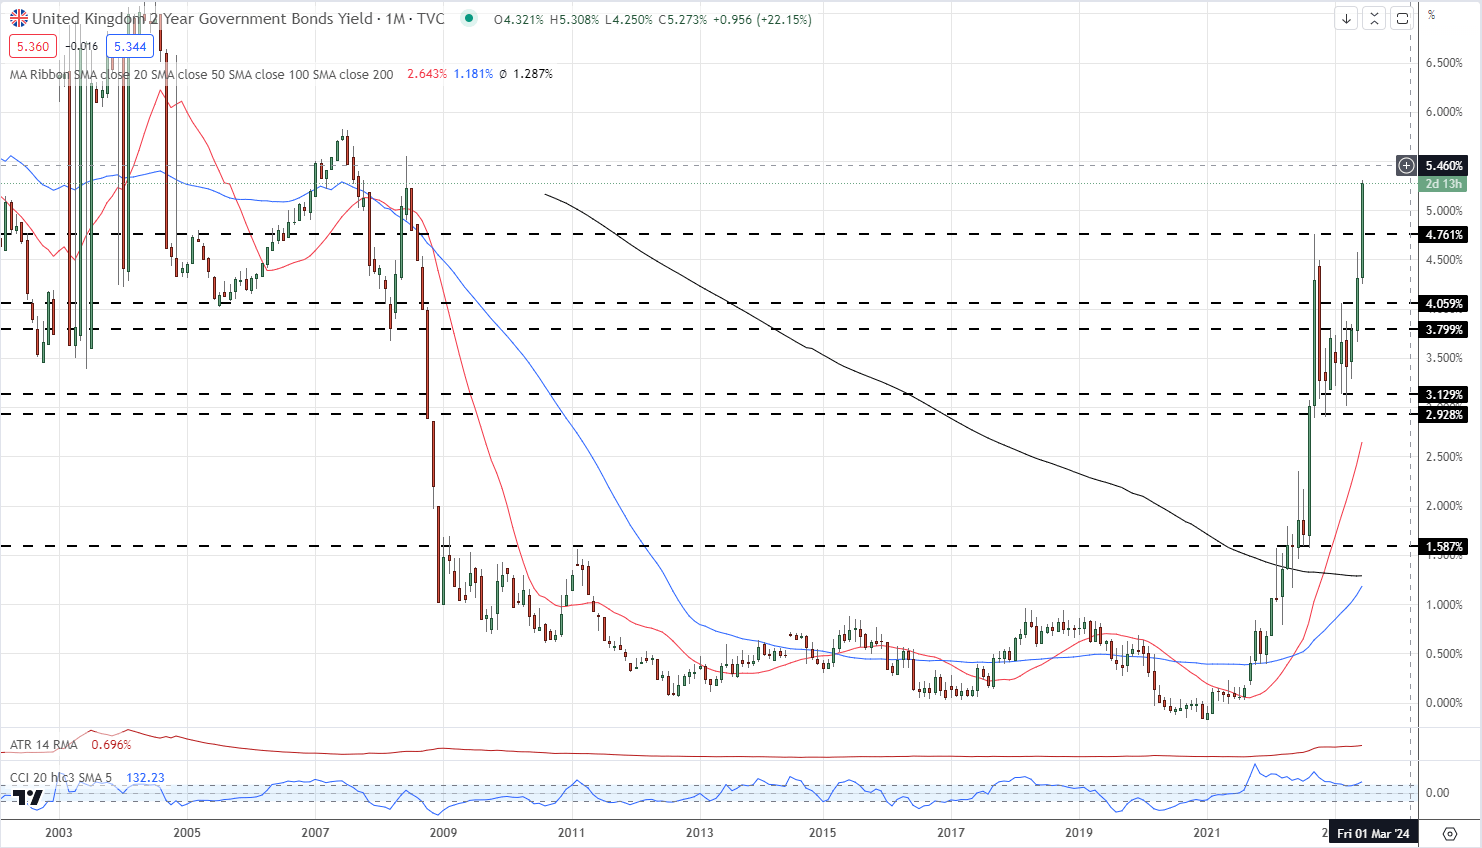Click the red 5.360 sell price button
The height and width of the screenshot is (848, 1482).
34,46
